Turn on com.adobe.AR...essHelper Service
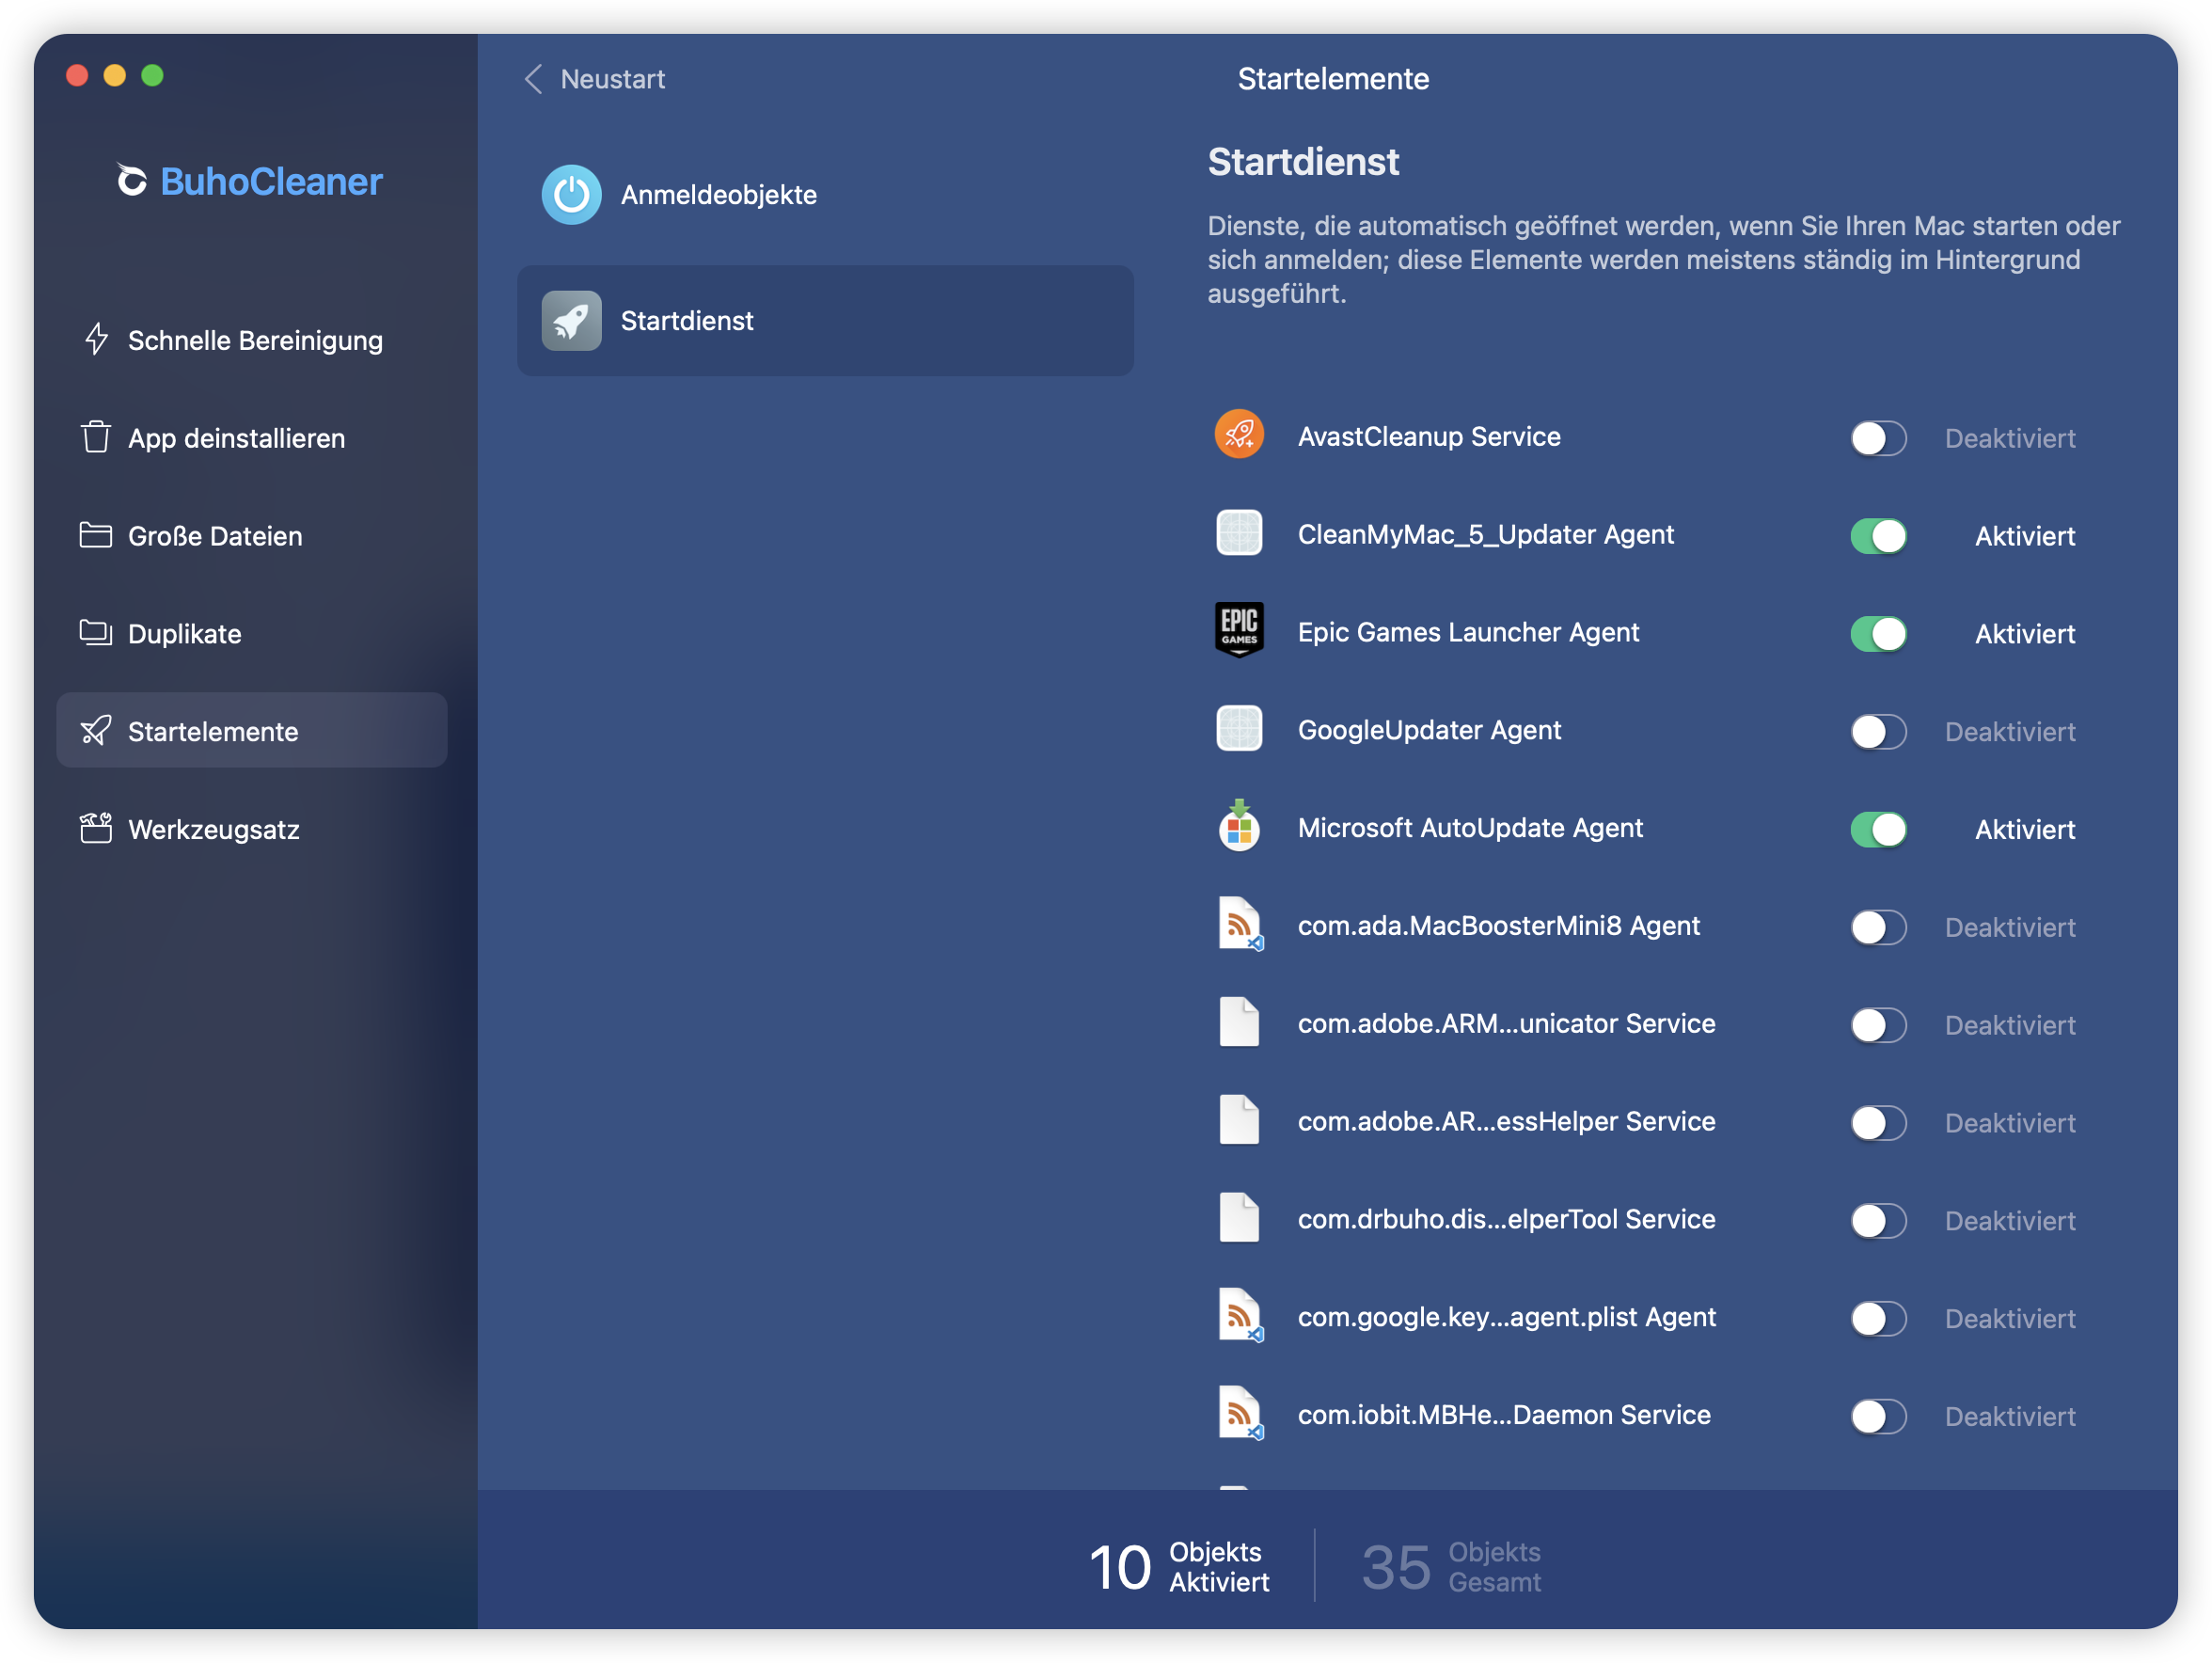The height and width of the screenshot is (1663, 2212). (x=1879, y=1123)
